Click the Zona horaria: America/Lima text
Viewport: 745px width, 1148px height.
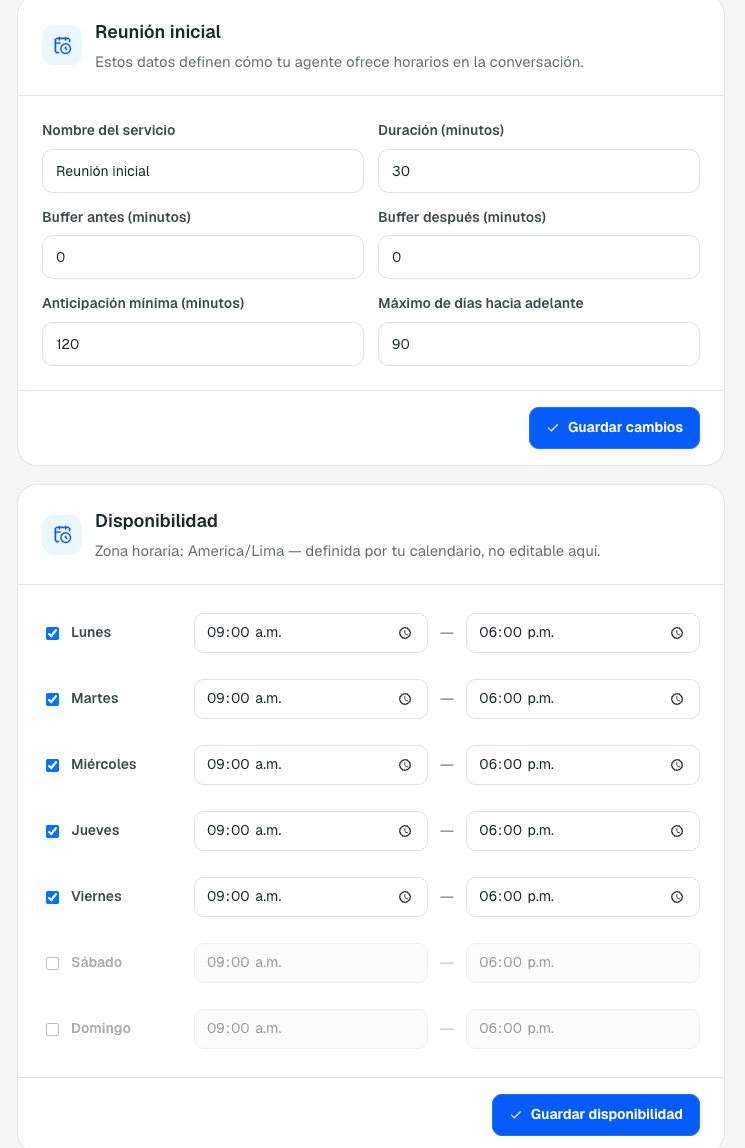point(190,551)
